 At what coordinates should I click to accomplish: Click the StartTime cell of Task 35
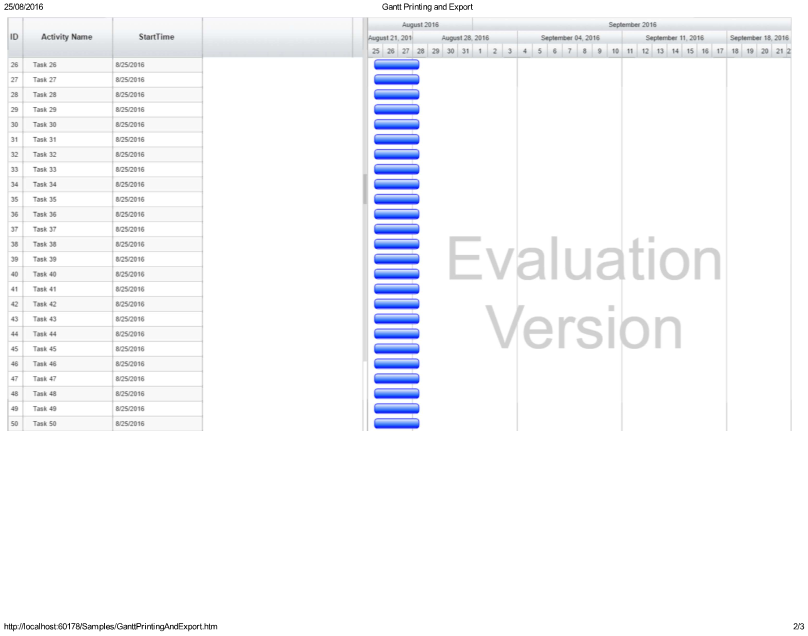click(157, 199)
